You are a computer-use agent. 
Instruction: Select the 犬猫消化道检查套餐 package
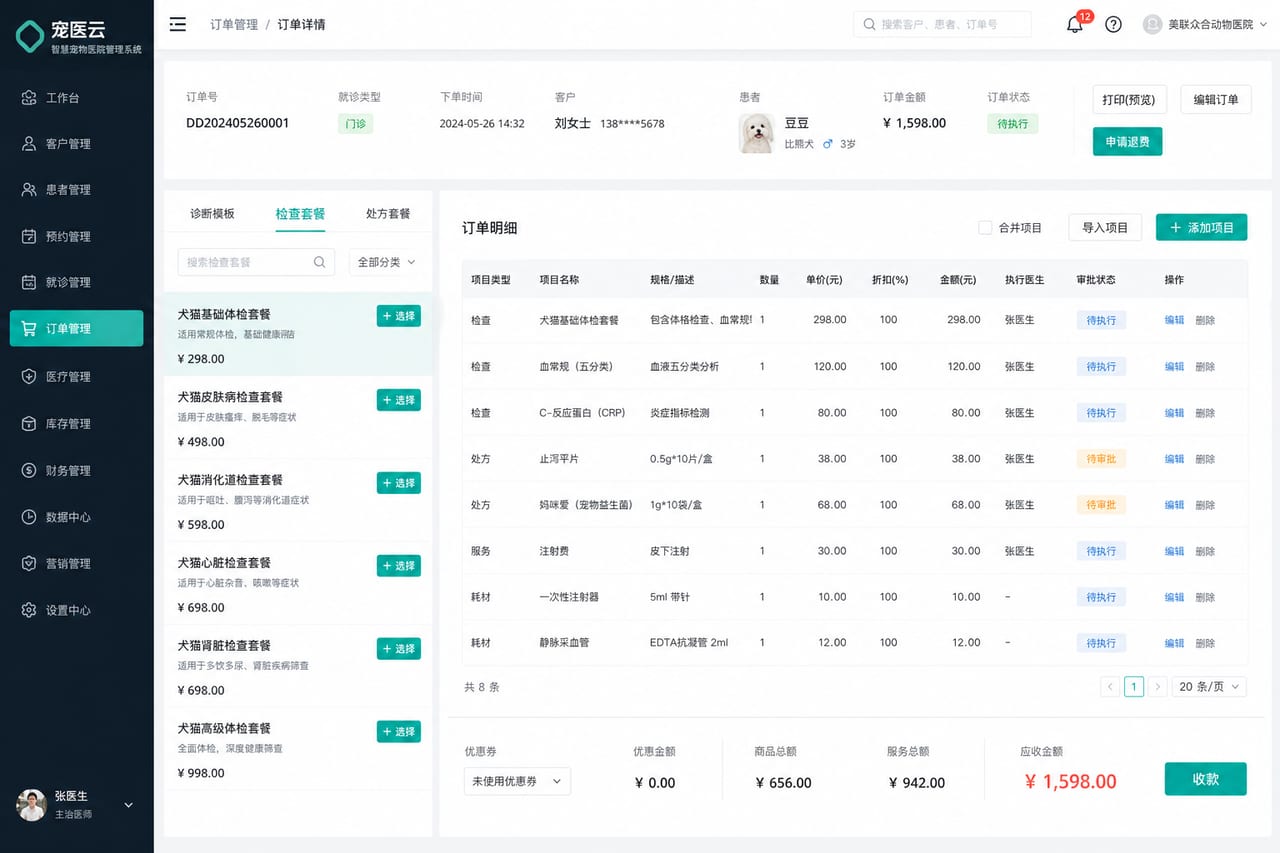(399, 483)
